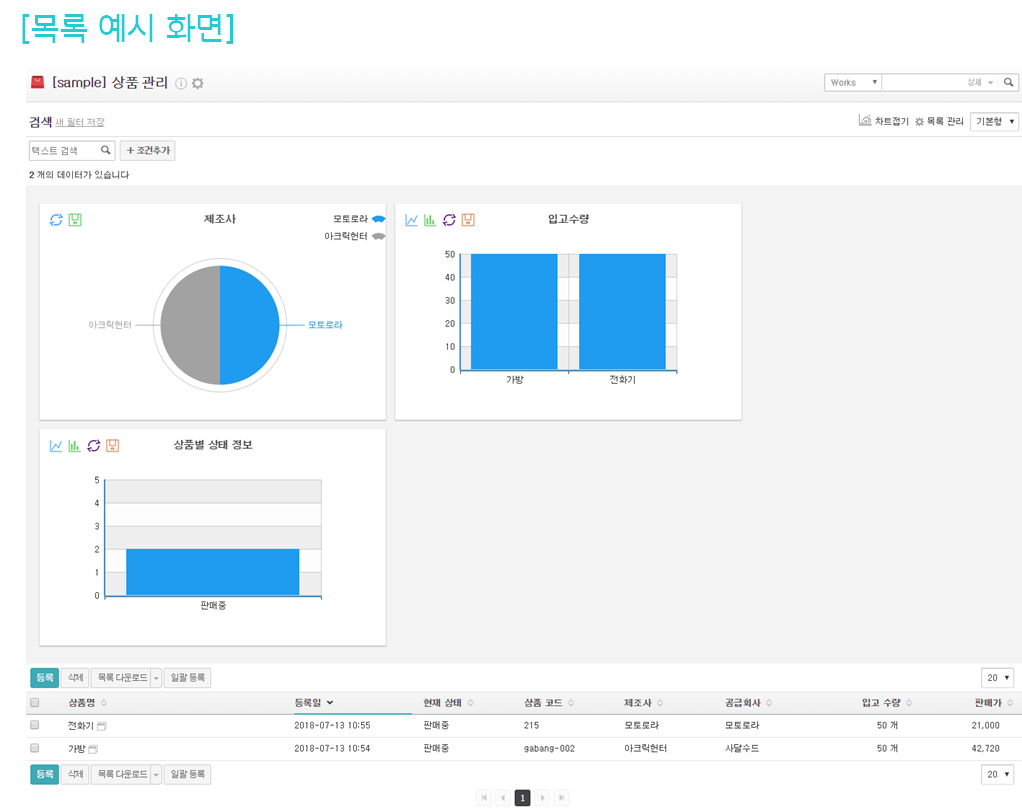Save the 상품별 상태 정보 chart
This screenshot has height=812, width=1022.
(112, 445)
